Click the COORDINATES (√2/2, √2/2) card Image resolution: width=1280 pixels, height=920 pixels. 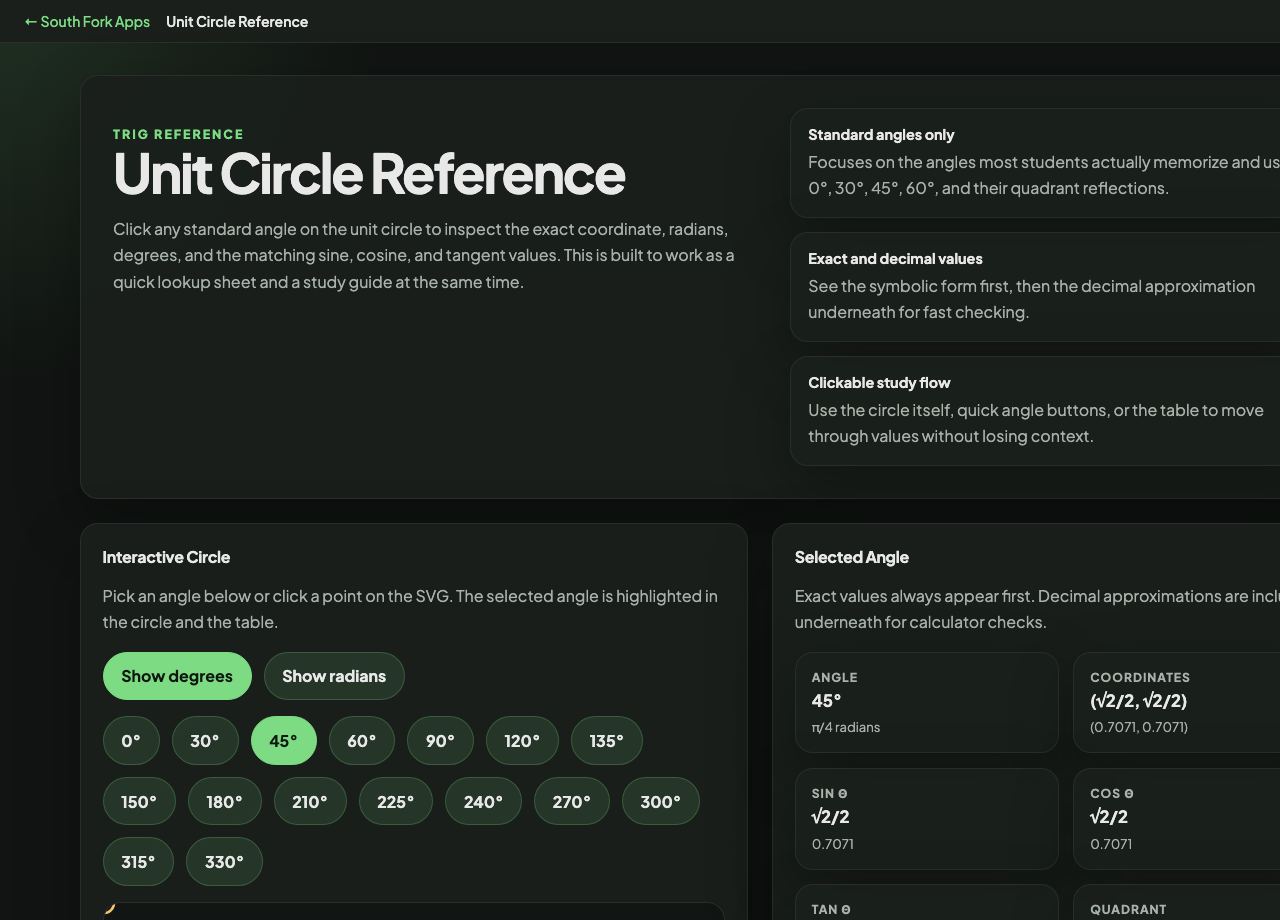click(x=1177, y=702)
